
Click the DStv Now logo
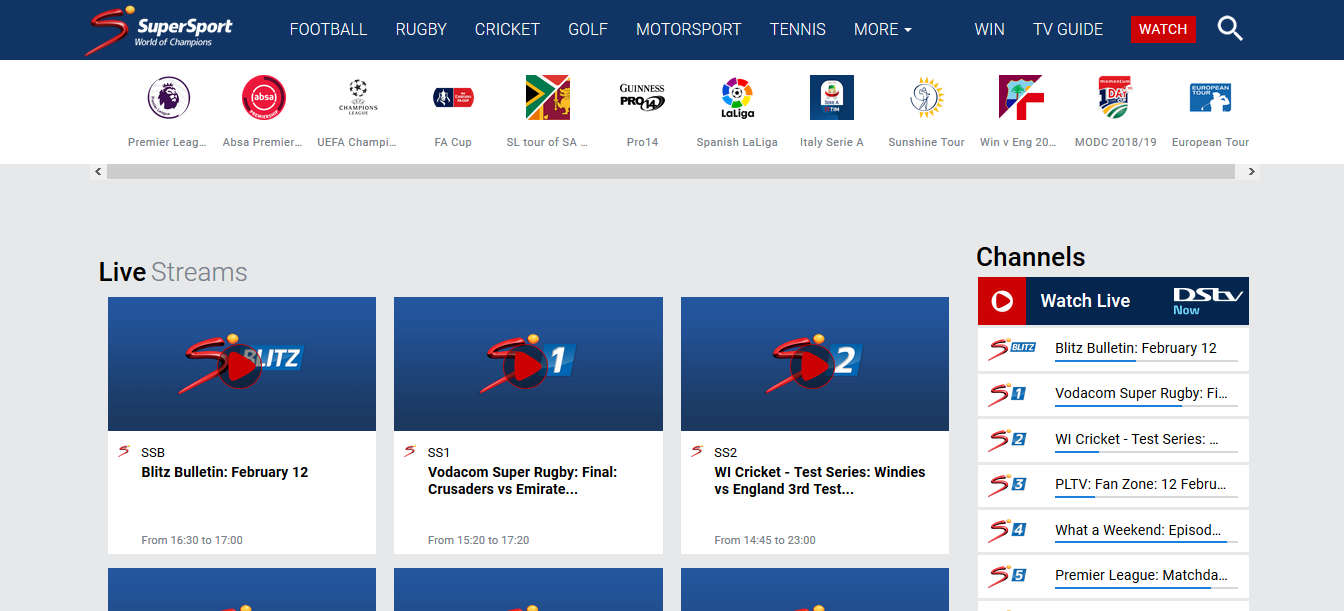(x=1207, y=301)
